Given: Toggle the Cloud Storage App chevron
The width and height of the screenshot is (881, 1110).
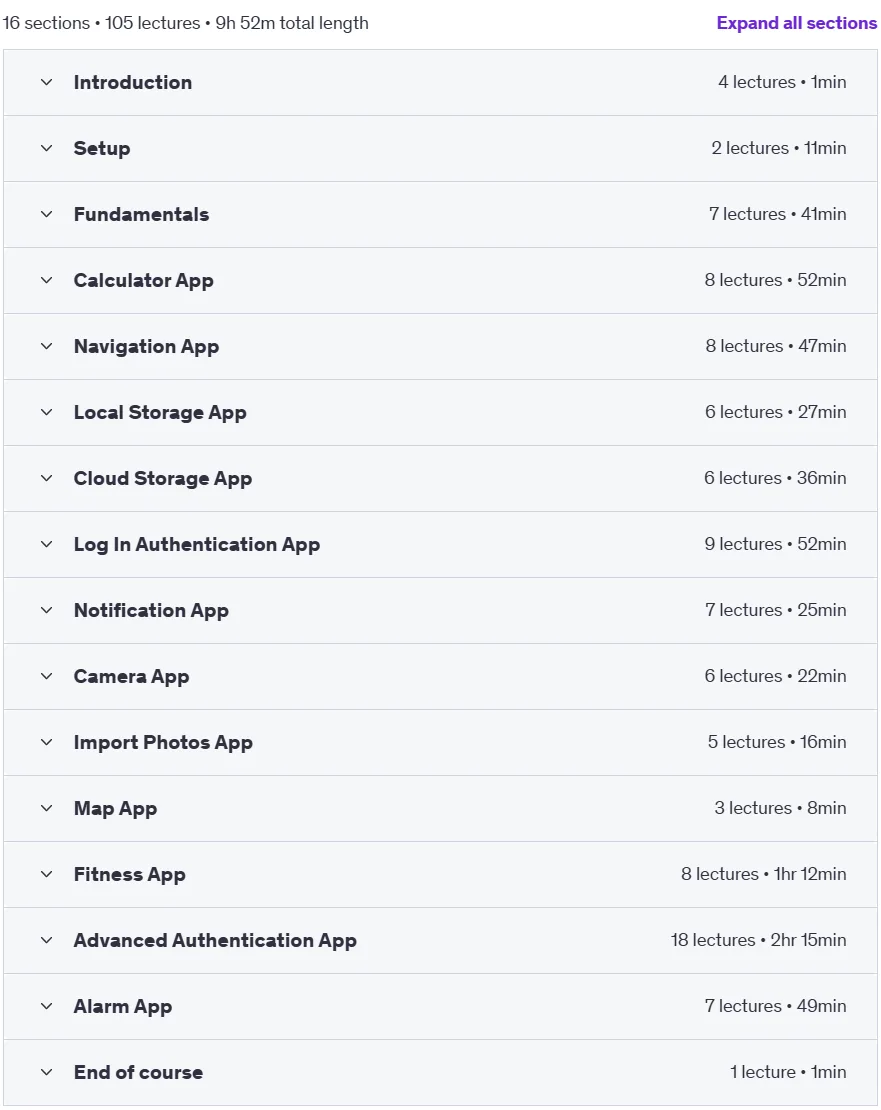Looking at the screenshot, I should tap(47, 478).
